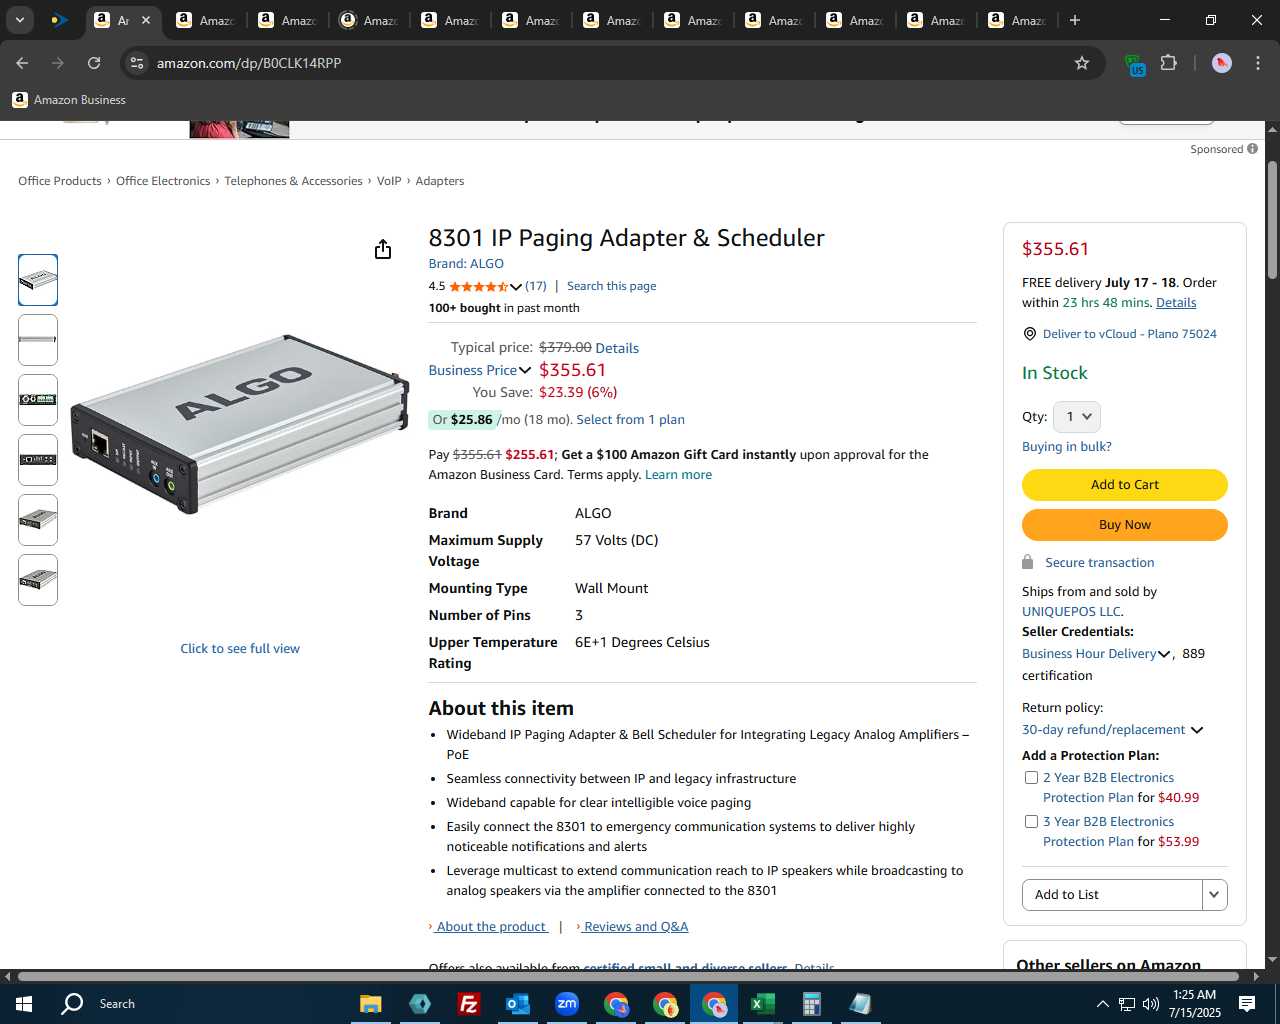This screenshot has height=1024, width=1280.
Task: Open a new browser tab
Action: pyautogui.click(x=1075, y=20)
